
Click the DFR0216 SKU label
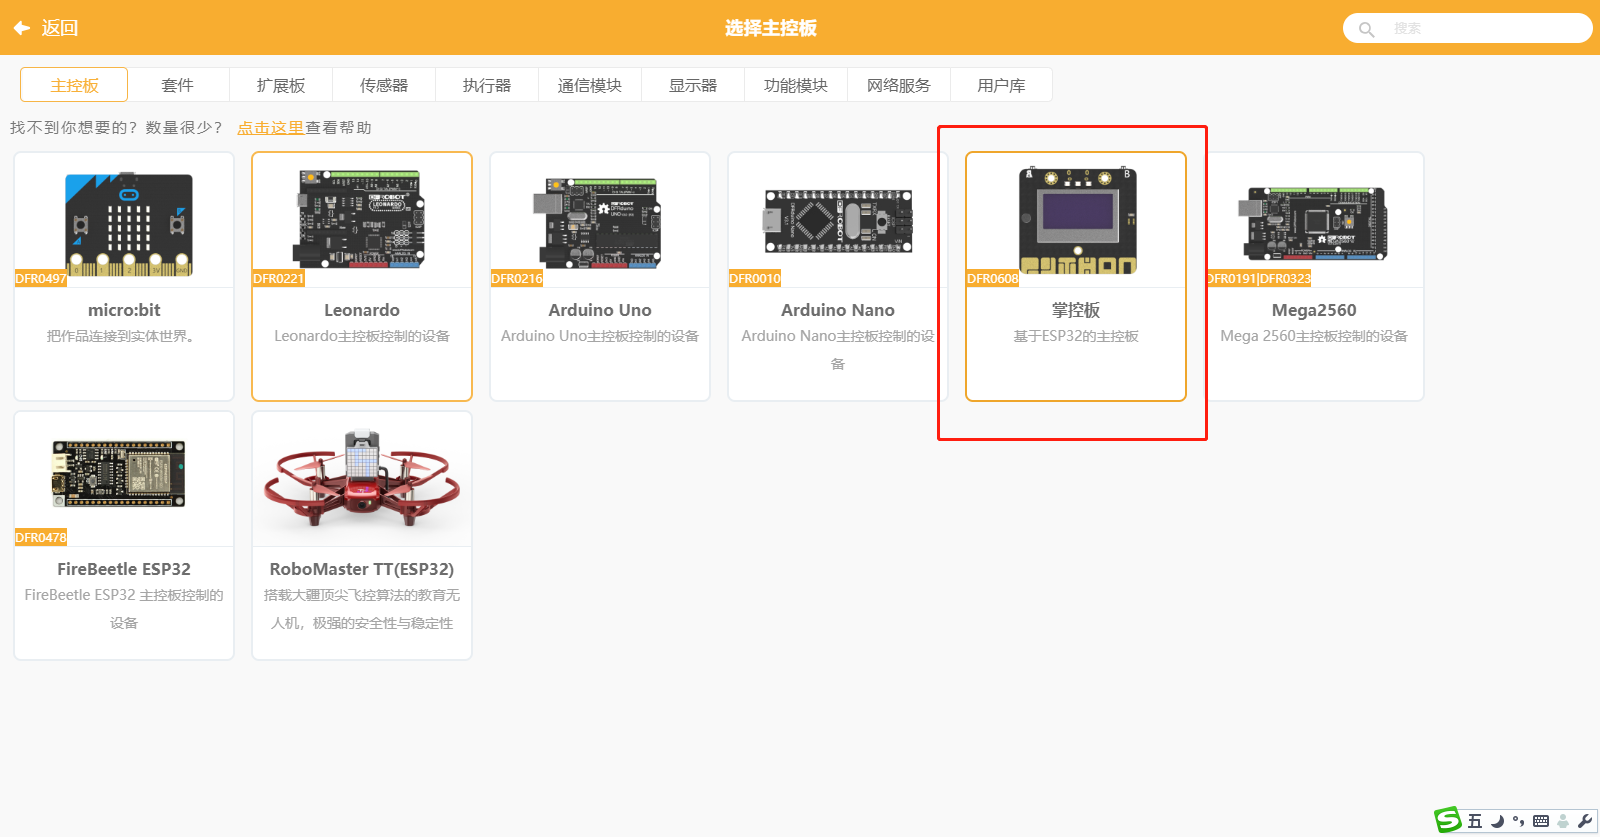click(517, 279)
